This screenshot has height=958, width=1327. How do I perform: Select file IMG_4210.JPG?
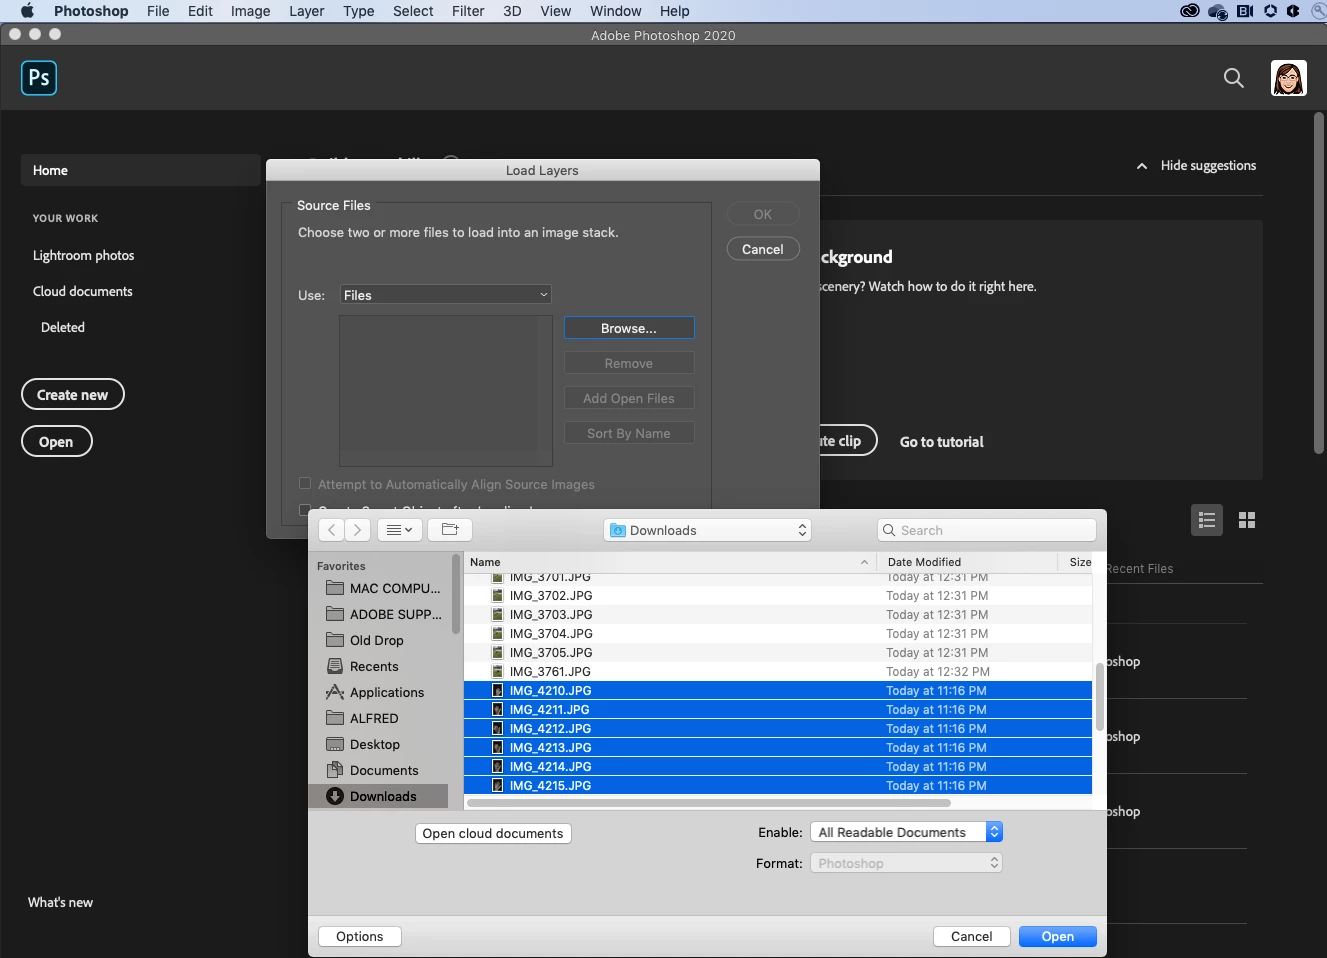[778, 691]
